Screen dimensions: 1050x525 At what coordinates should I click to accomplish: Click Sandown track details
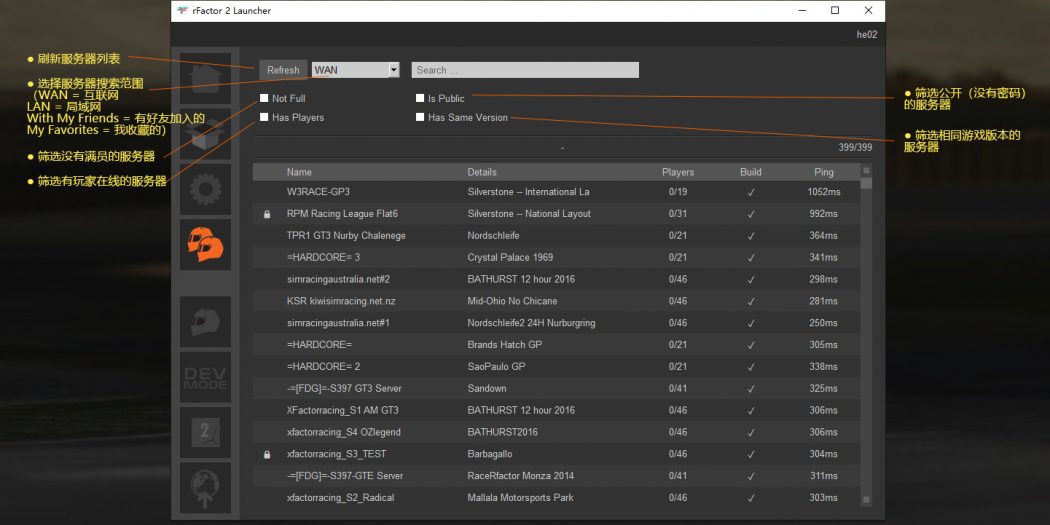(x=487, y=389)
